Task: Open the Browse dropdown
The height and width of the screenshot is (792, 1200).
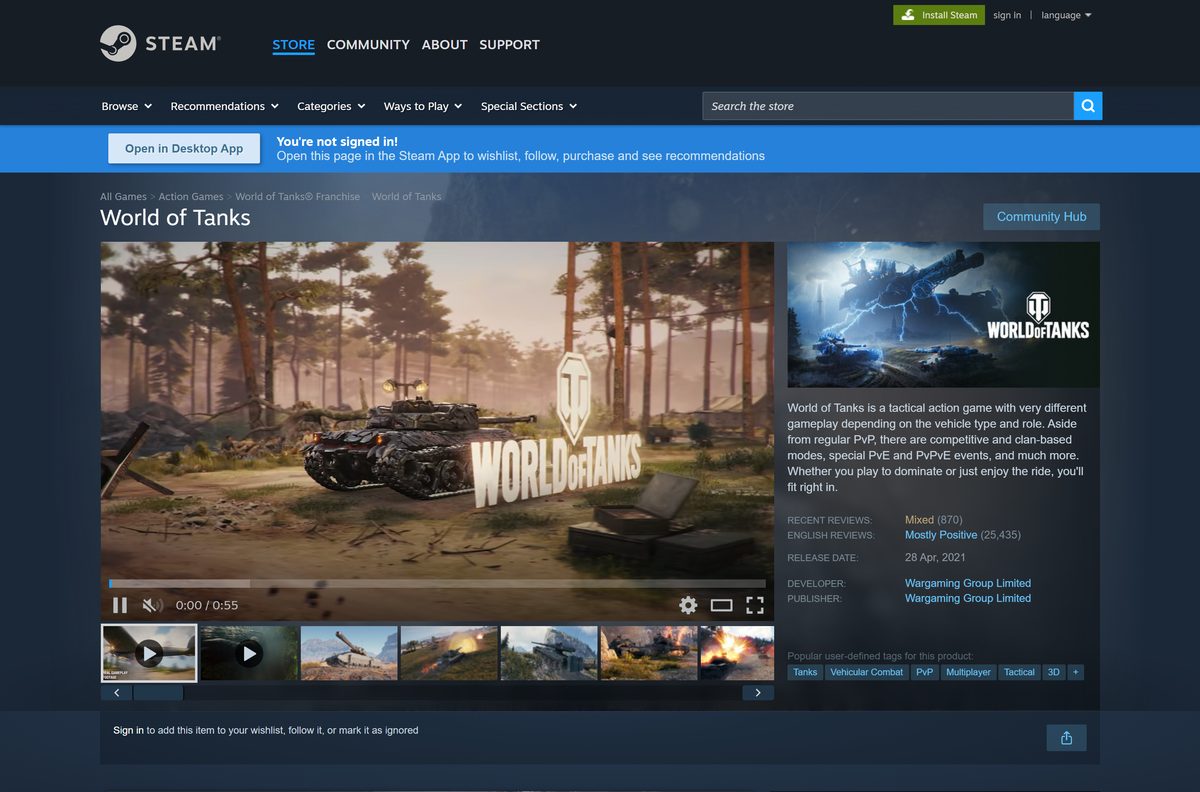Action: pos(127,106)
